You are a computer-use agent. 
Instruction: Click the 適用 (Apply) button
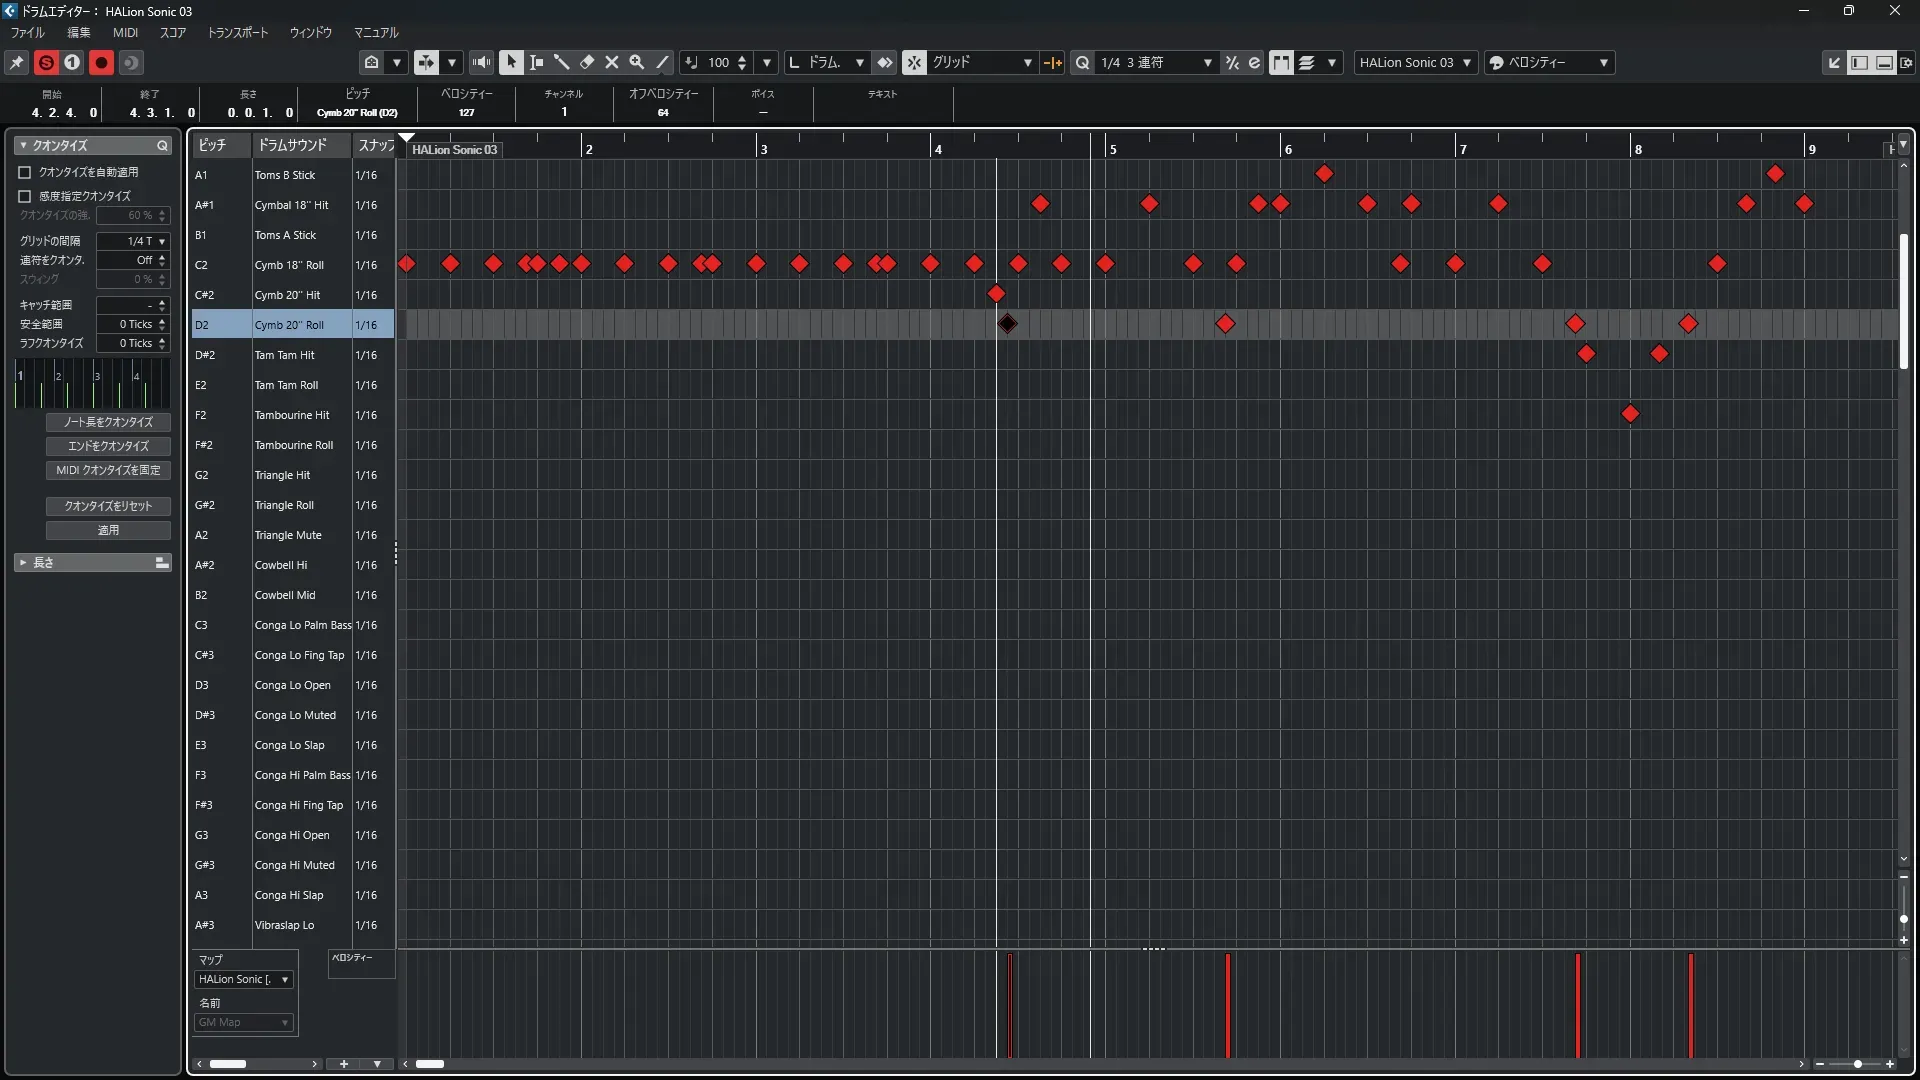coord(108,530)
